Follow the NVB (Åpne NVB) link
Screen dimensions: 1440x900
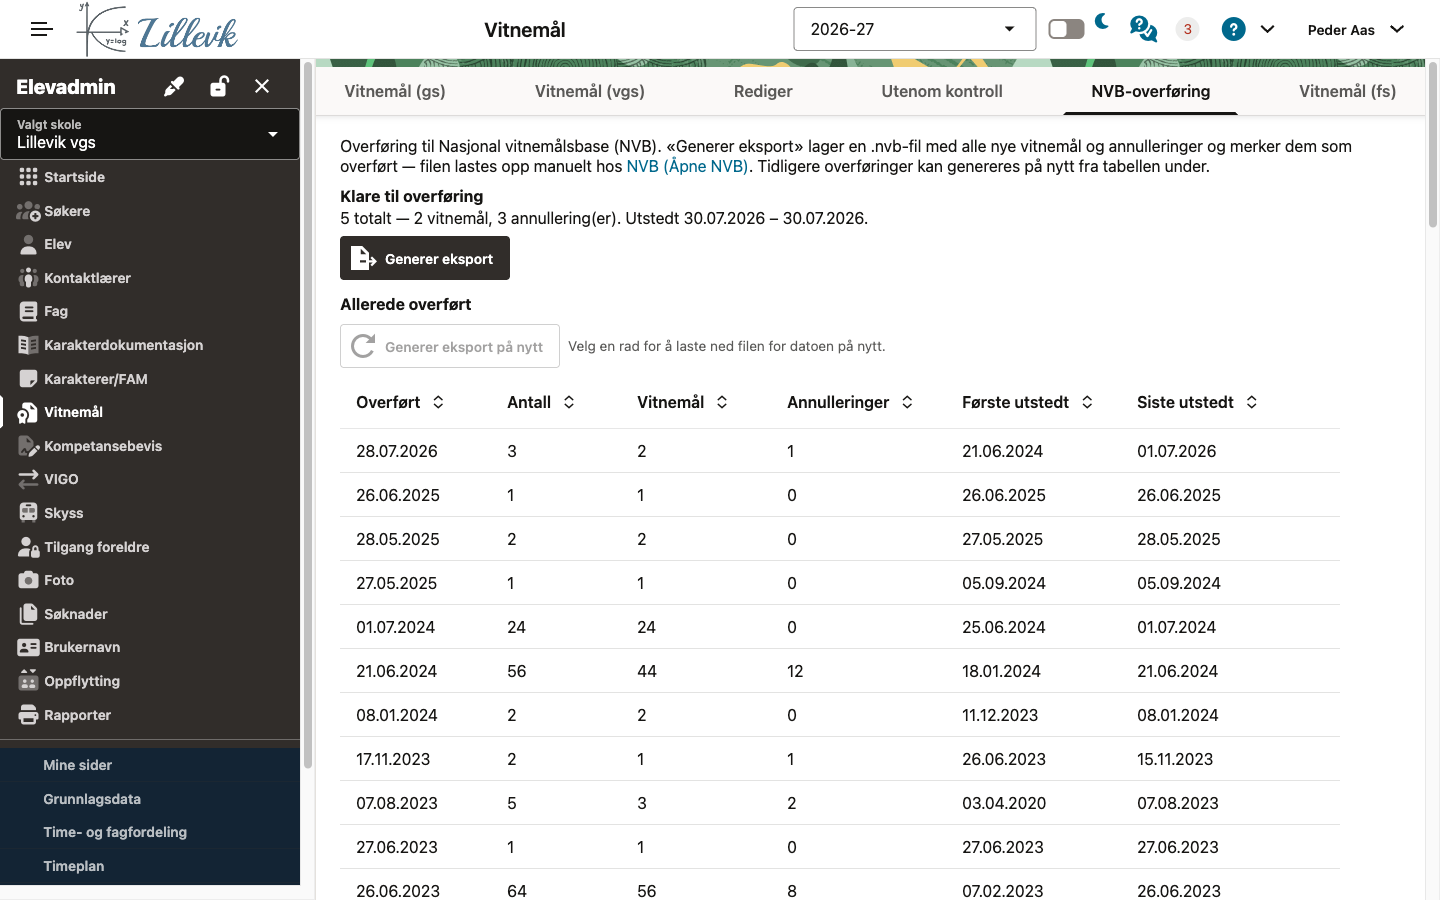[687, 166]
